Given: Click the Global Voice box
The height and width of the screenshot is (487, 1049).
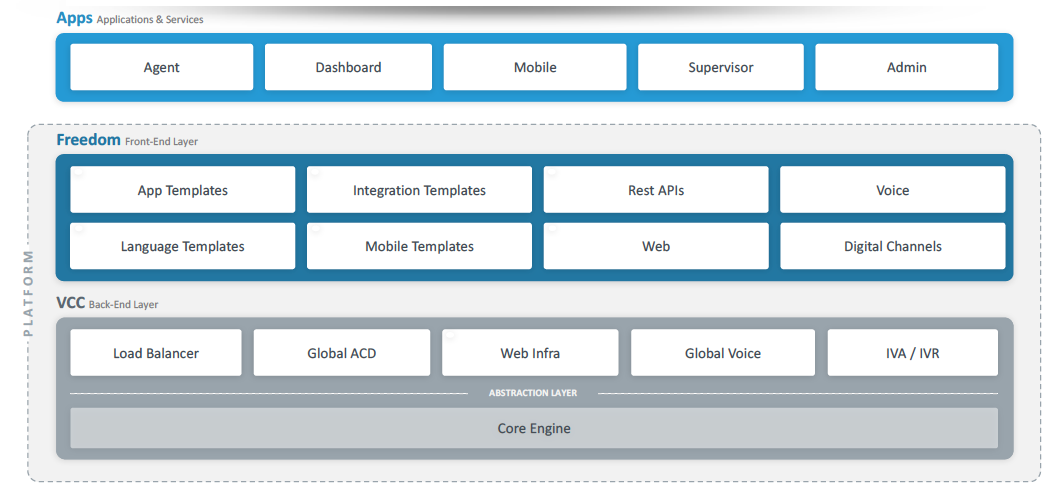Looking at the screenshot, I should click(x=722, y=353).
